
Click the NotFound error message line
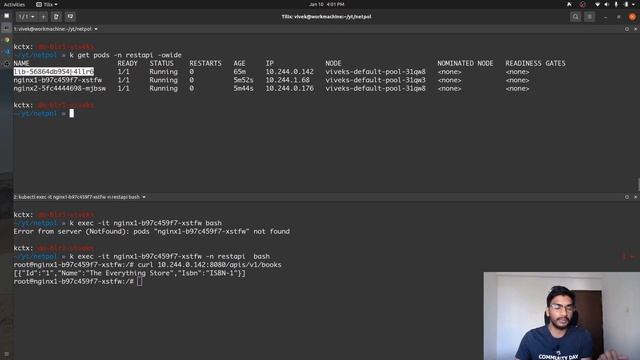[151, 231]
